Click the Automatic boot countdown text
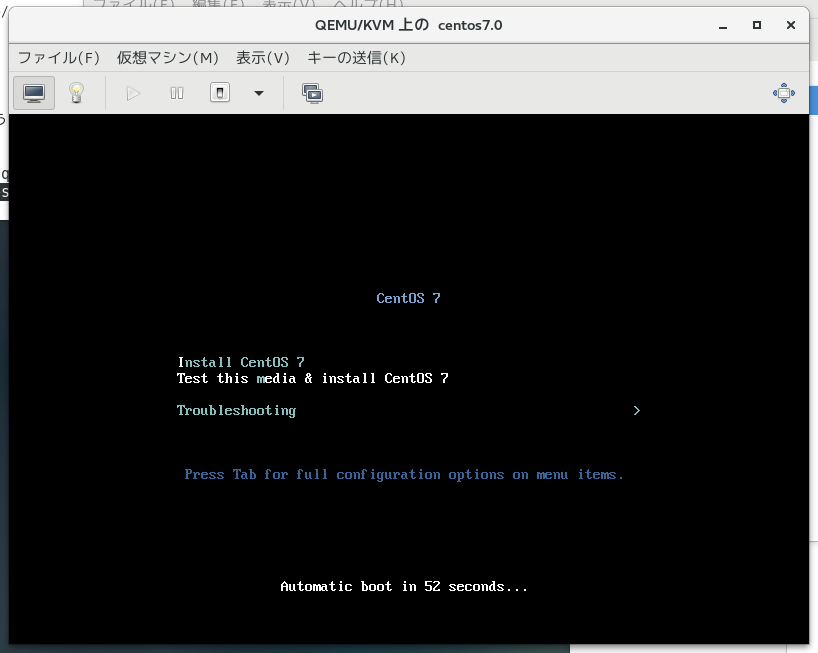The image size is (818, 653). 404,587
